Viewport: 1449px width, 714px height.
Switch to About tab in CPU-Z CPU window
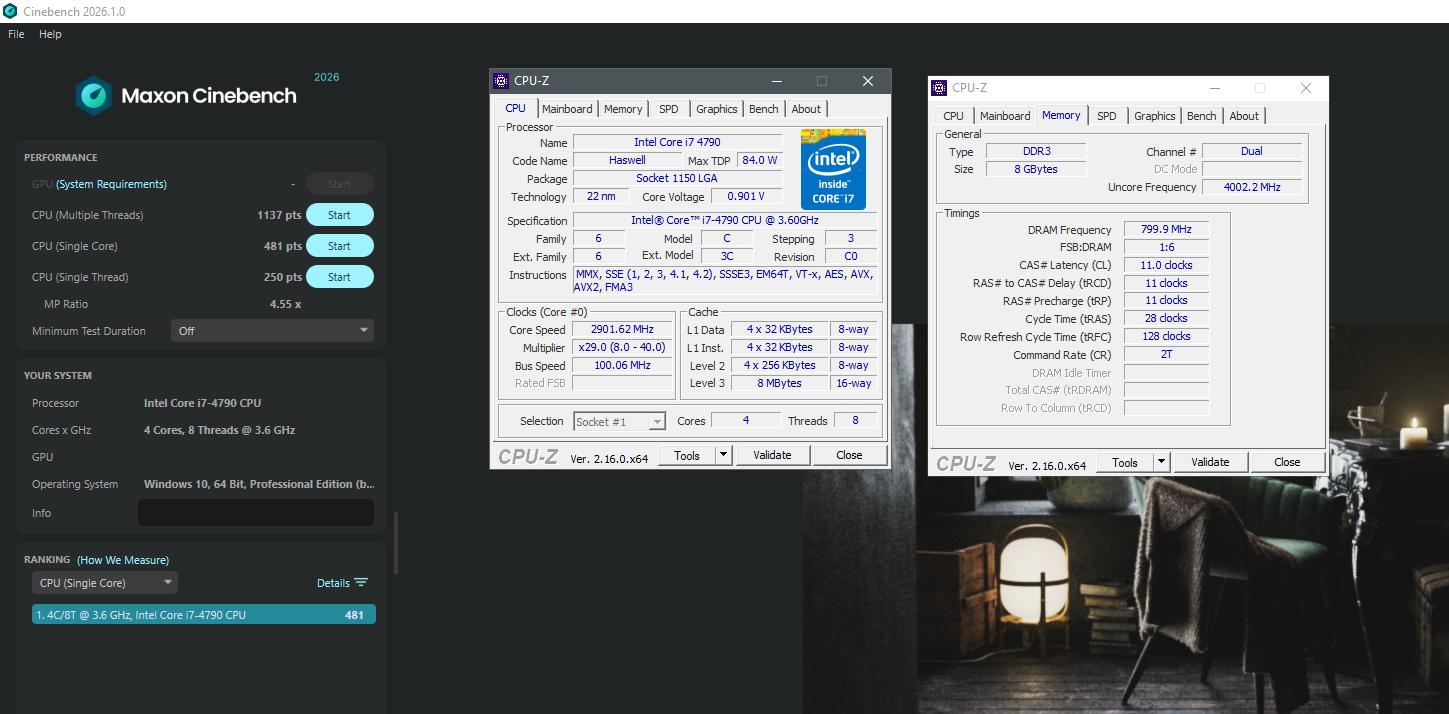806,109
